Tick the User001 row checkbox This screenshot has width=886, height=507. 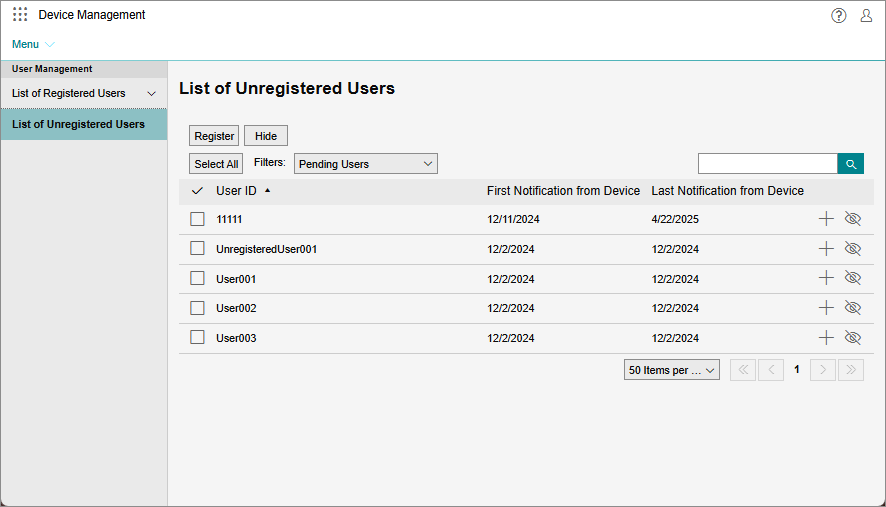click(197, 278)
